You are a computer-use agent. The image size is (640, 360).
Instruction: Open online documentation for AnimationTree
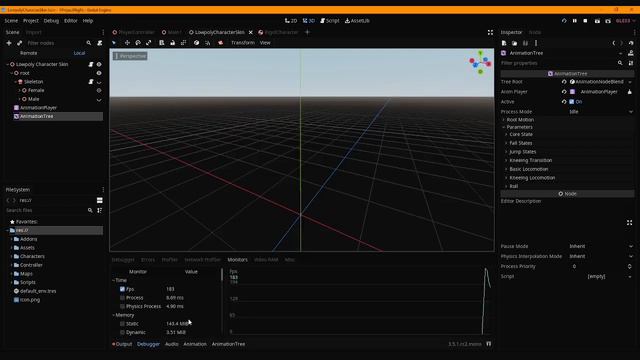(631, 53)
